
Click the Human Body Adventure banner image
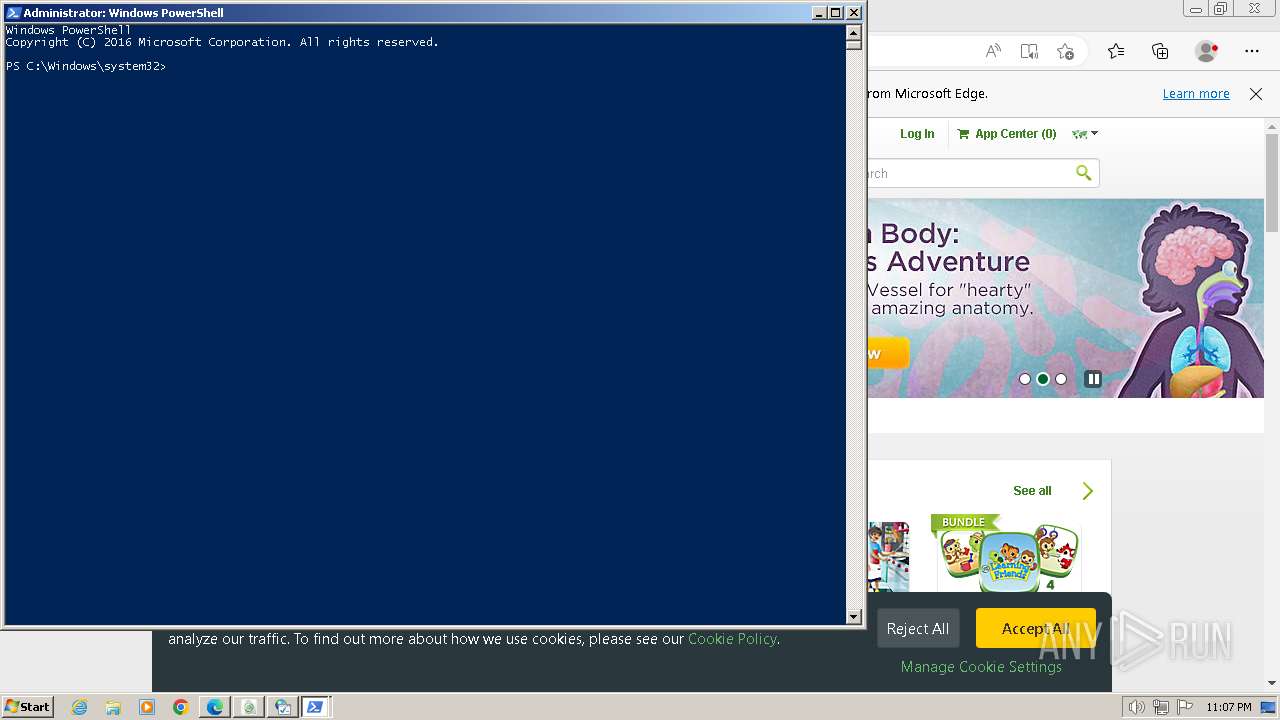tap(1066, 298)
